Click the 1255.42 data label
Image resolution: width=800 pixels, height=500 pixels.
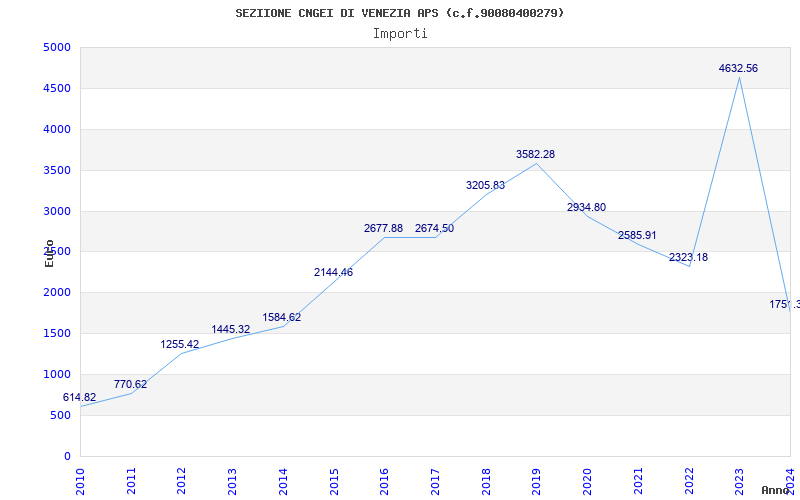pos(180,344)
